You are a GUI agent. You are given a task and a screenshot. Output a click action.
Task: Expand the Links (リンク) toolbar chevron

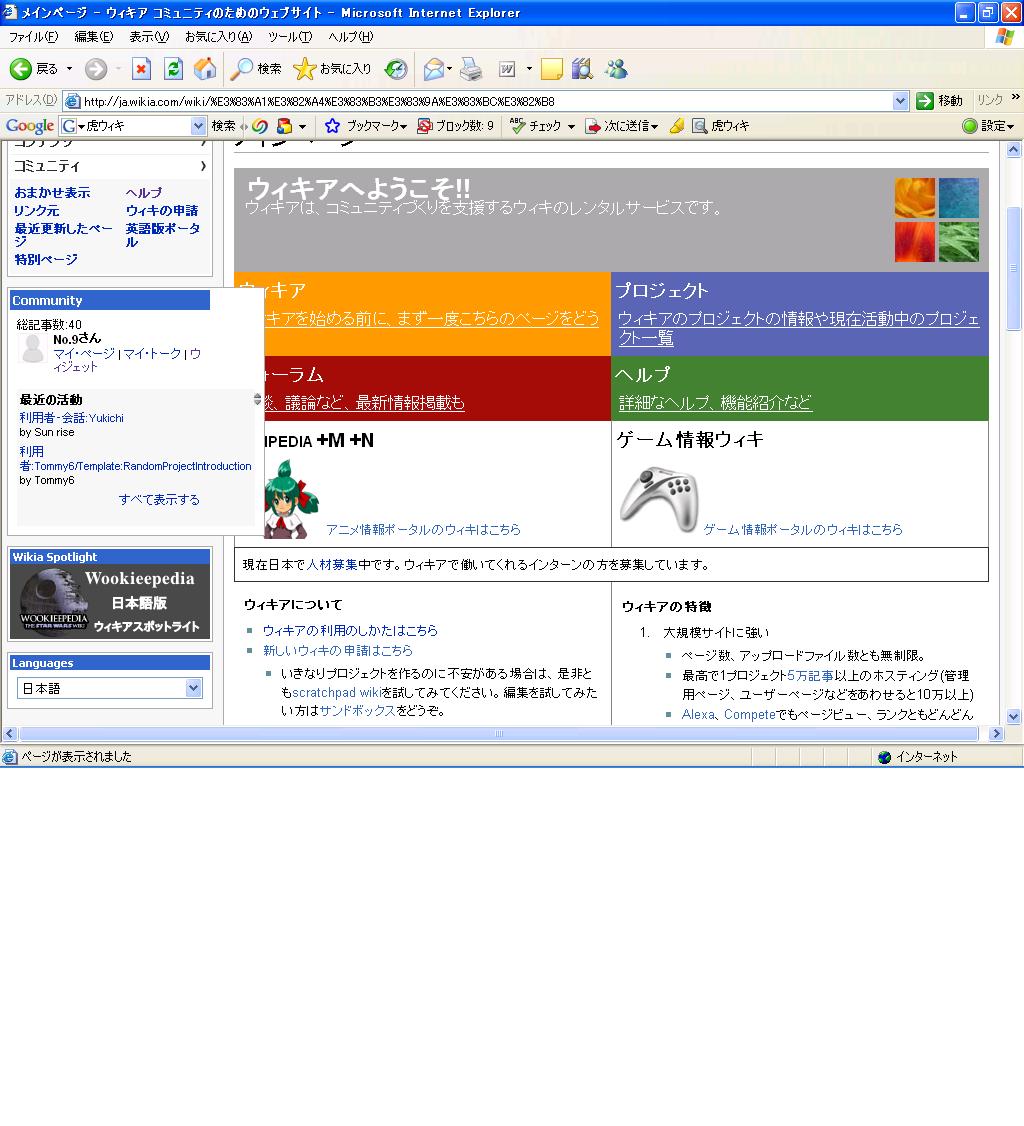coord(1015,98)
